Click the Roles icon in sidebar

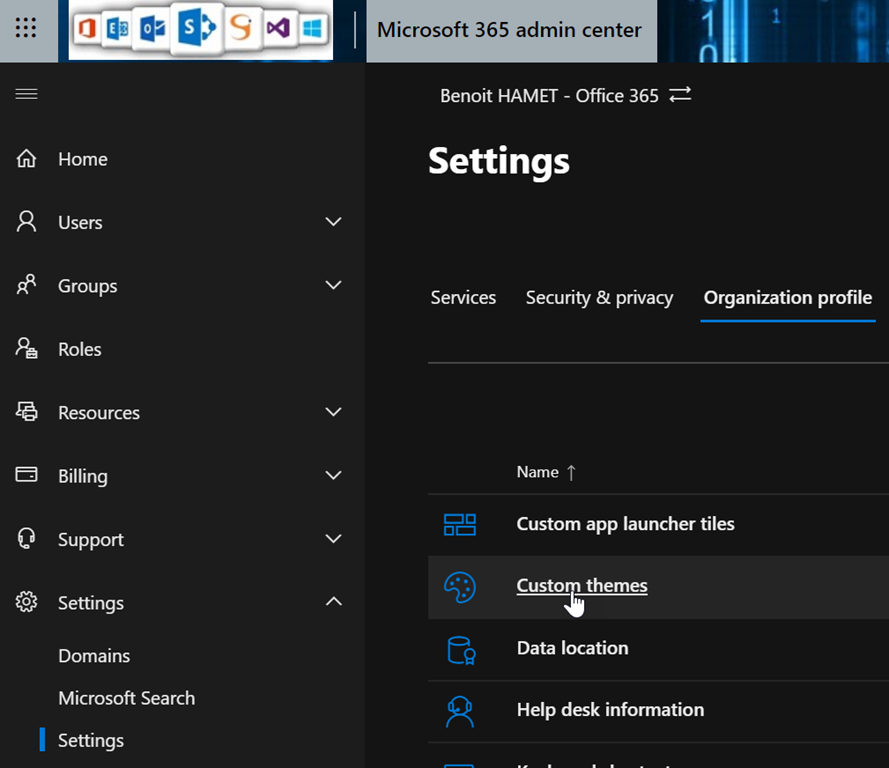pos(27,349)
